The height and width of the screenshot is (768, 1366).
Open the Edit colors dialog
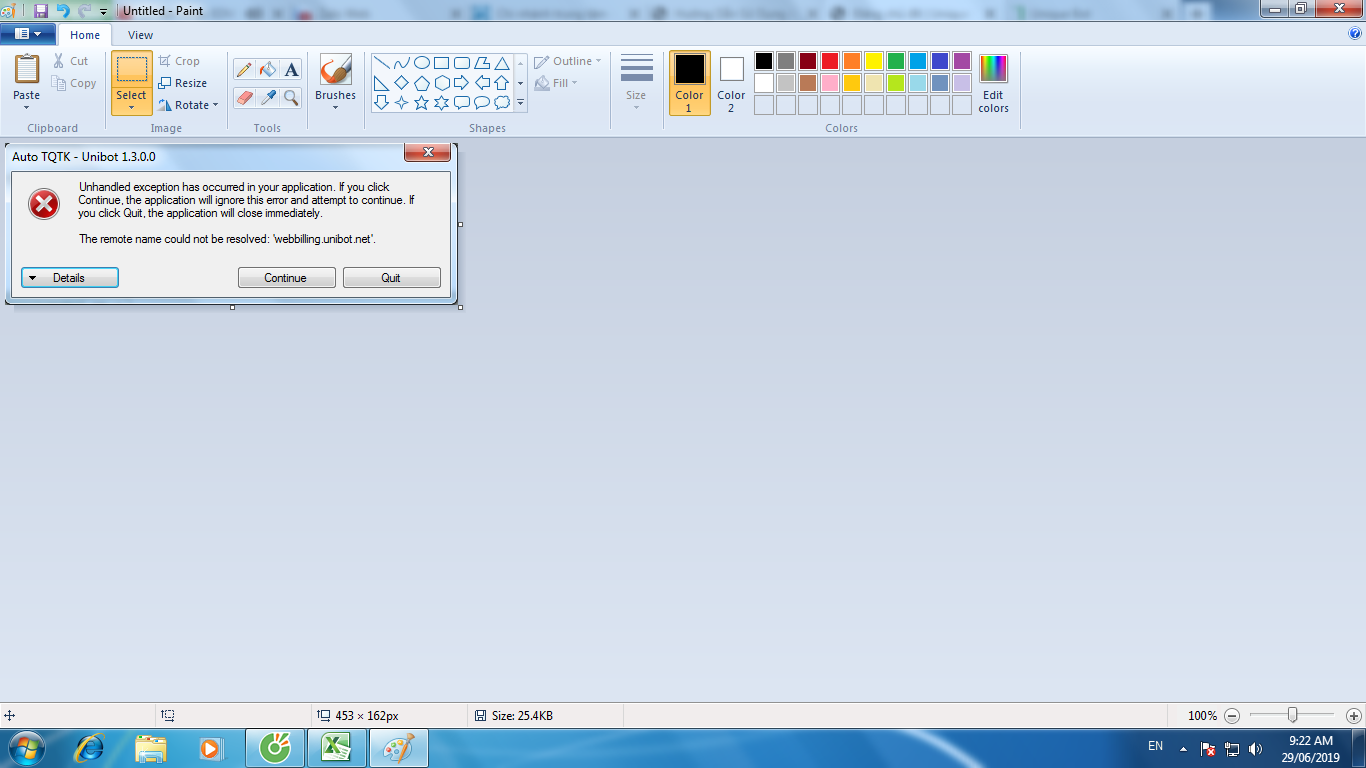pyautogui.click(x=993, y=83)
